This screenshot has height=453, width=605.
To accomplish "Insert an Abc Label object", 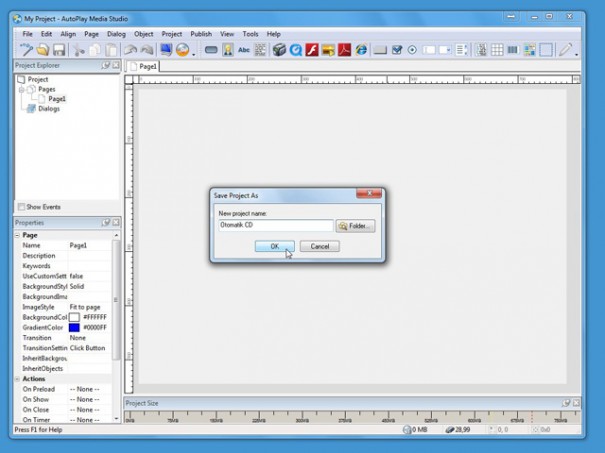I will (244, 50).
